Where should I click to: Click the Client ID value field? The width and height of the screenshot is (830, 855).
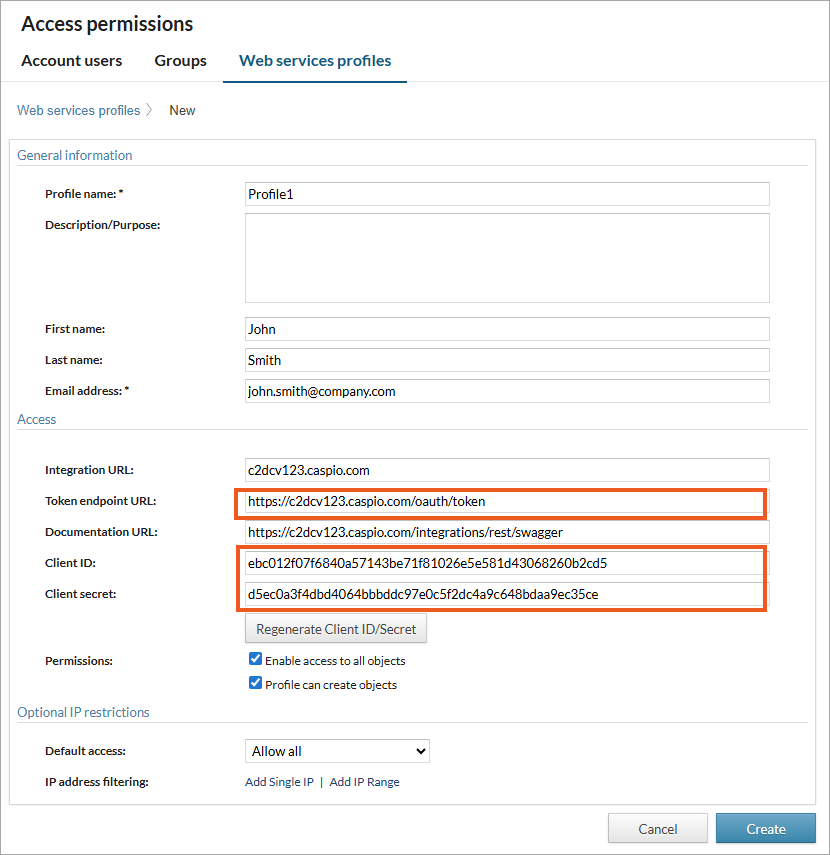click(x=504, y=563)
